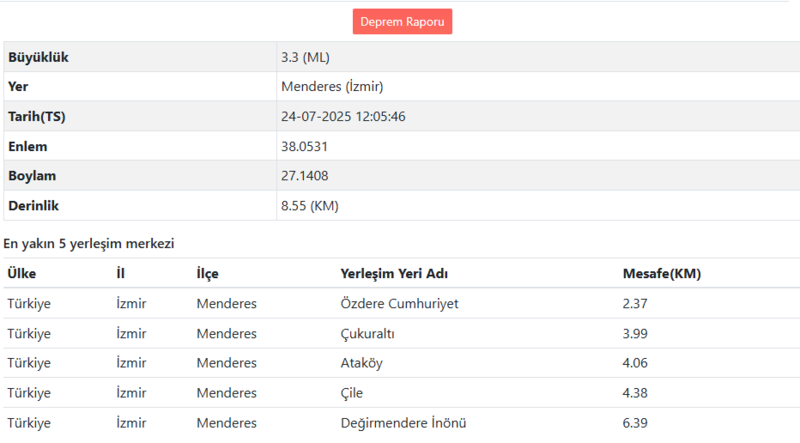800x443 pixels.
Task: Select the Özdere Cumhuriyet settlement cell
Action: click(x=400, y=303)
